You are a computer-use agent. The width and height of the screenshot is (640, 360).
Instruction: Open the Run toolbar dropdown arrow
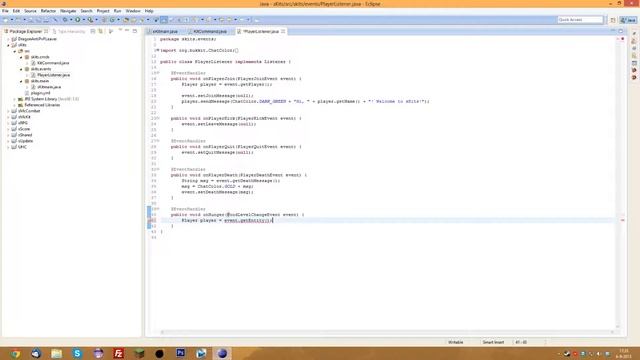click(x=83, y=20)
